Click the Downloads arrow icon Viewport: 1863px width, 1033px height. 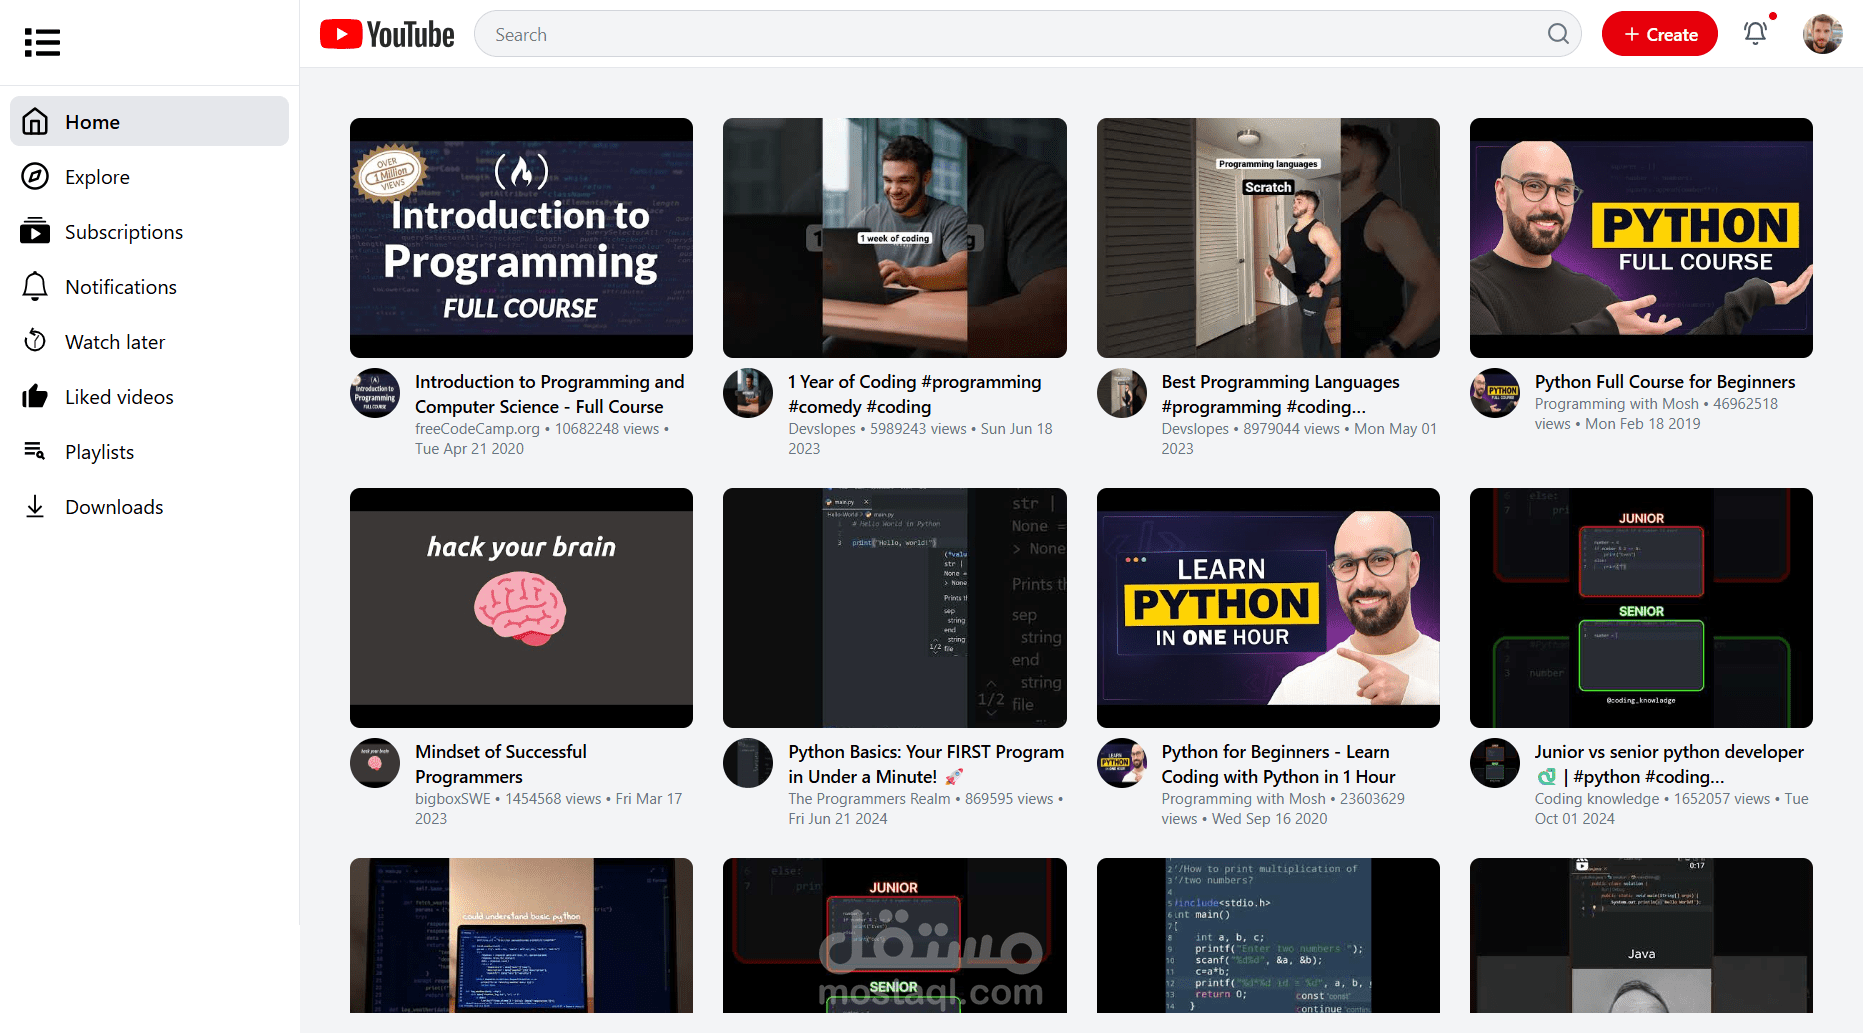tap(35, 506)
